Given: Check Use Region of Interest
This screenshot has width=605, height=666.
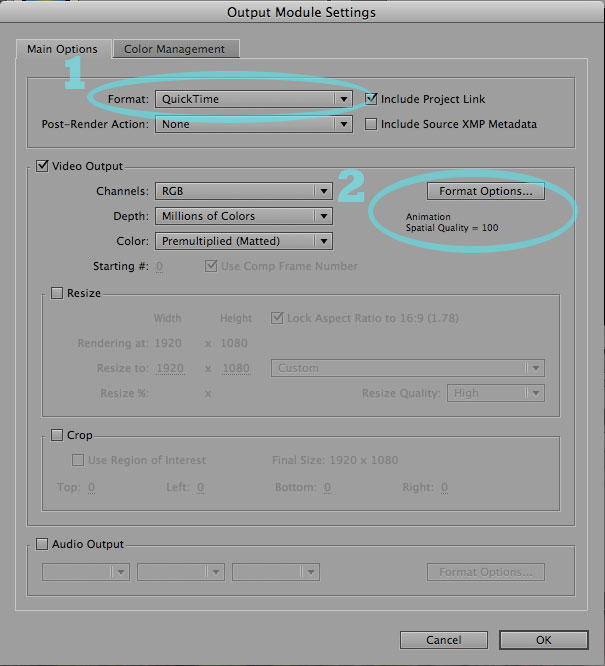Looking at the screenshot, I should click(78, 460).
